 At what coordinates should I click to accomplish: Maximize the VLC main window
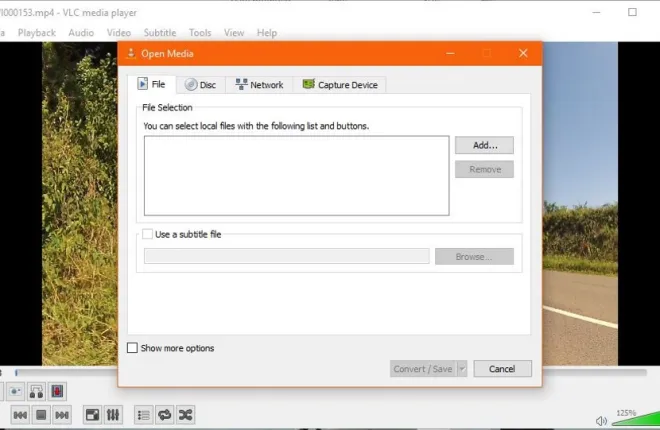pyautogui.click(x=632, y=12)
